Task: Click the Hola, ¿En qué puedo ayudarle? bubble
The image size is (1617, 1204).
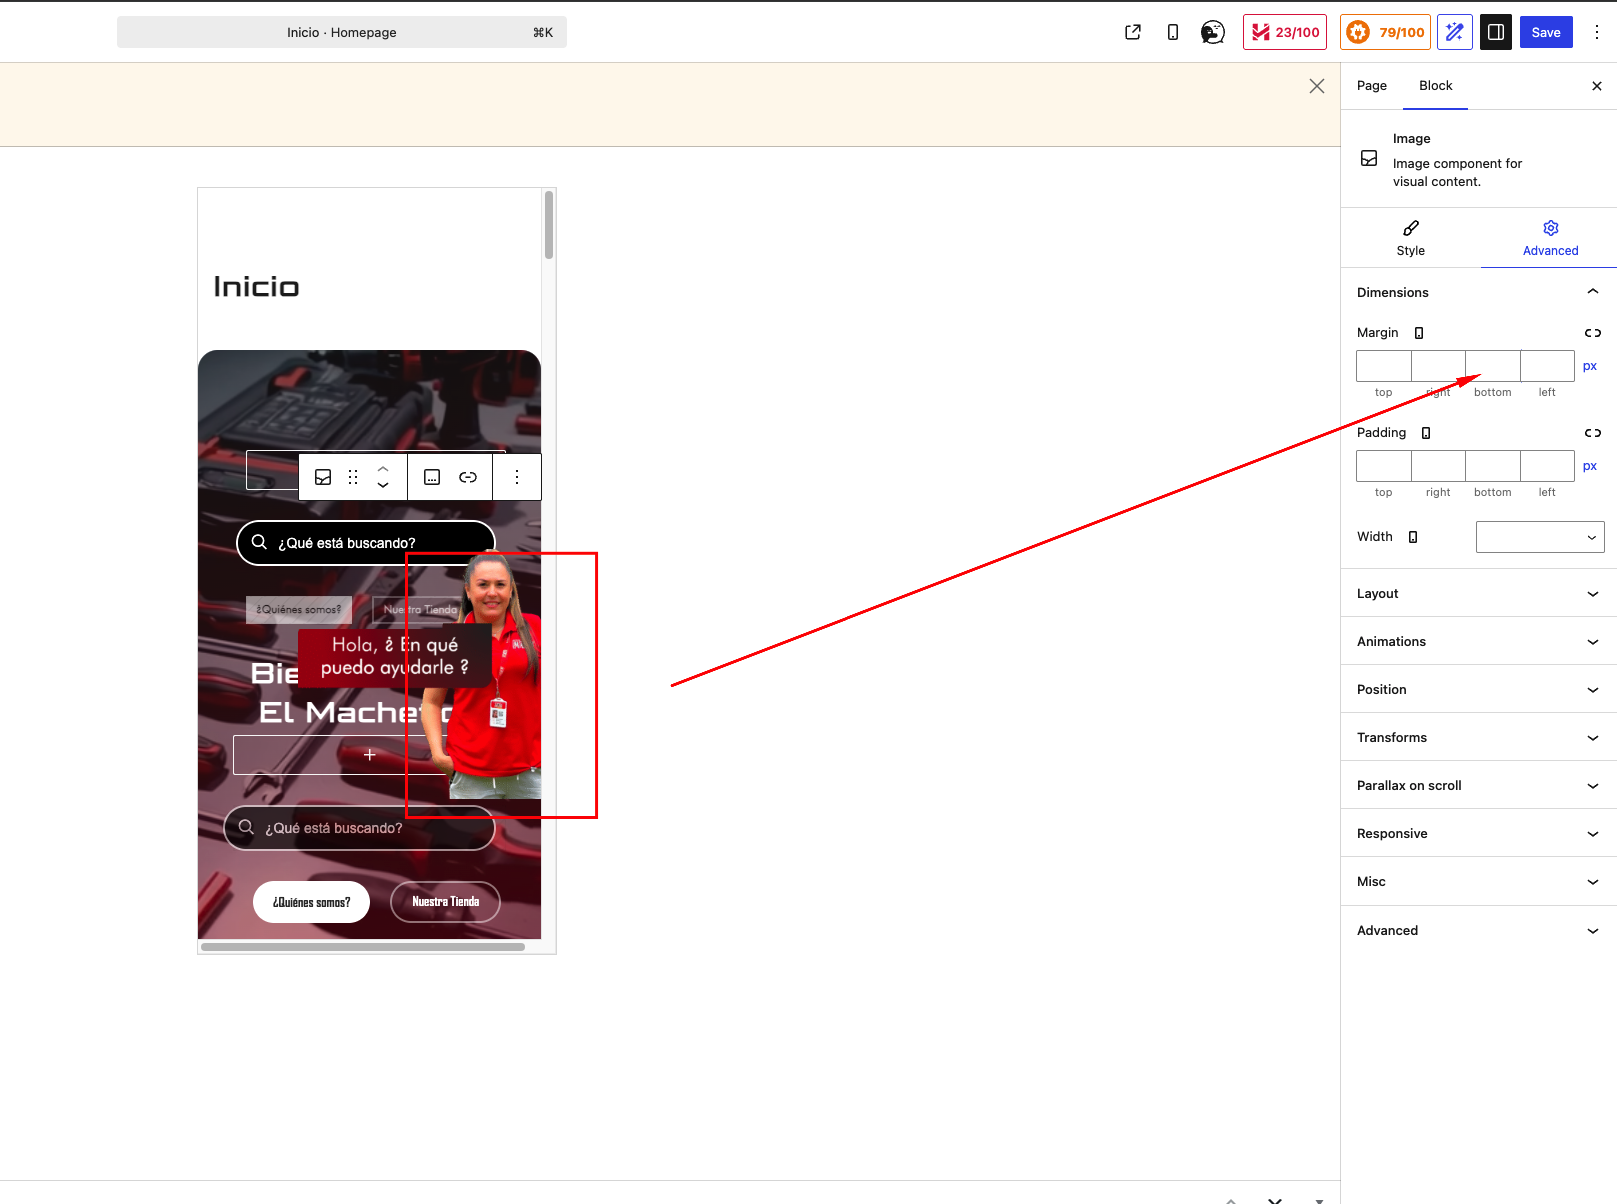Action: click(395, 657)
